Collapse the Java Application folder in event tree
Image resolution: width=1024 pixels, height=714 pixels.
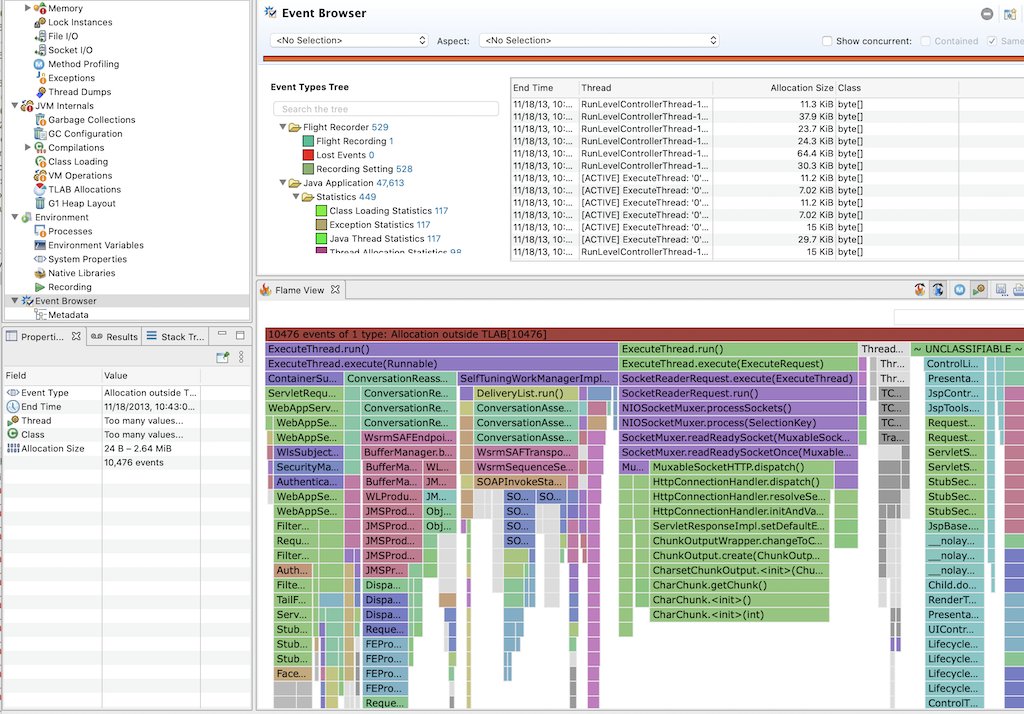click(x=283, y=183)
